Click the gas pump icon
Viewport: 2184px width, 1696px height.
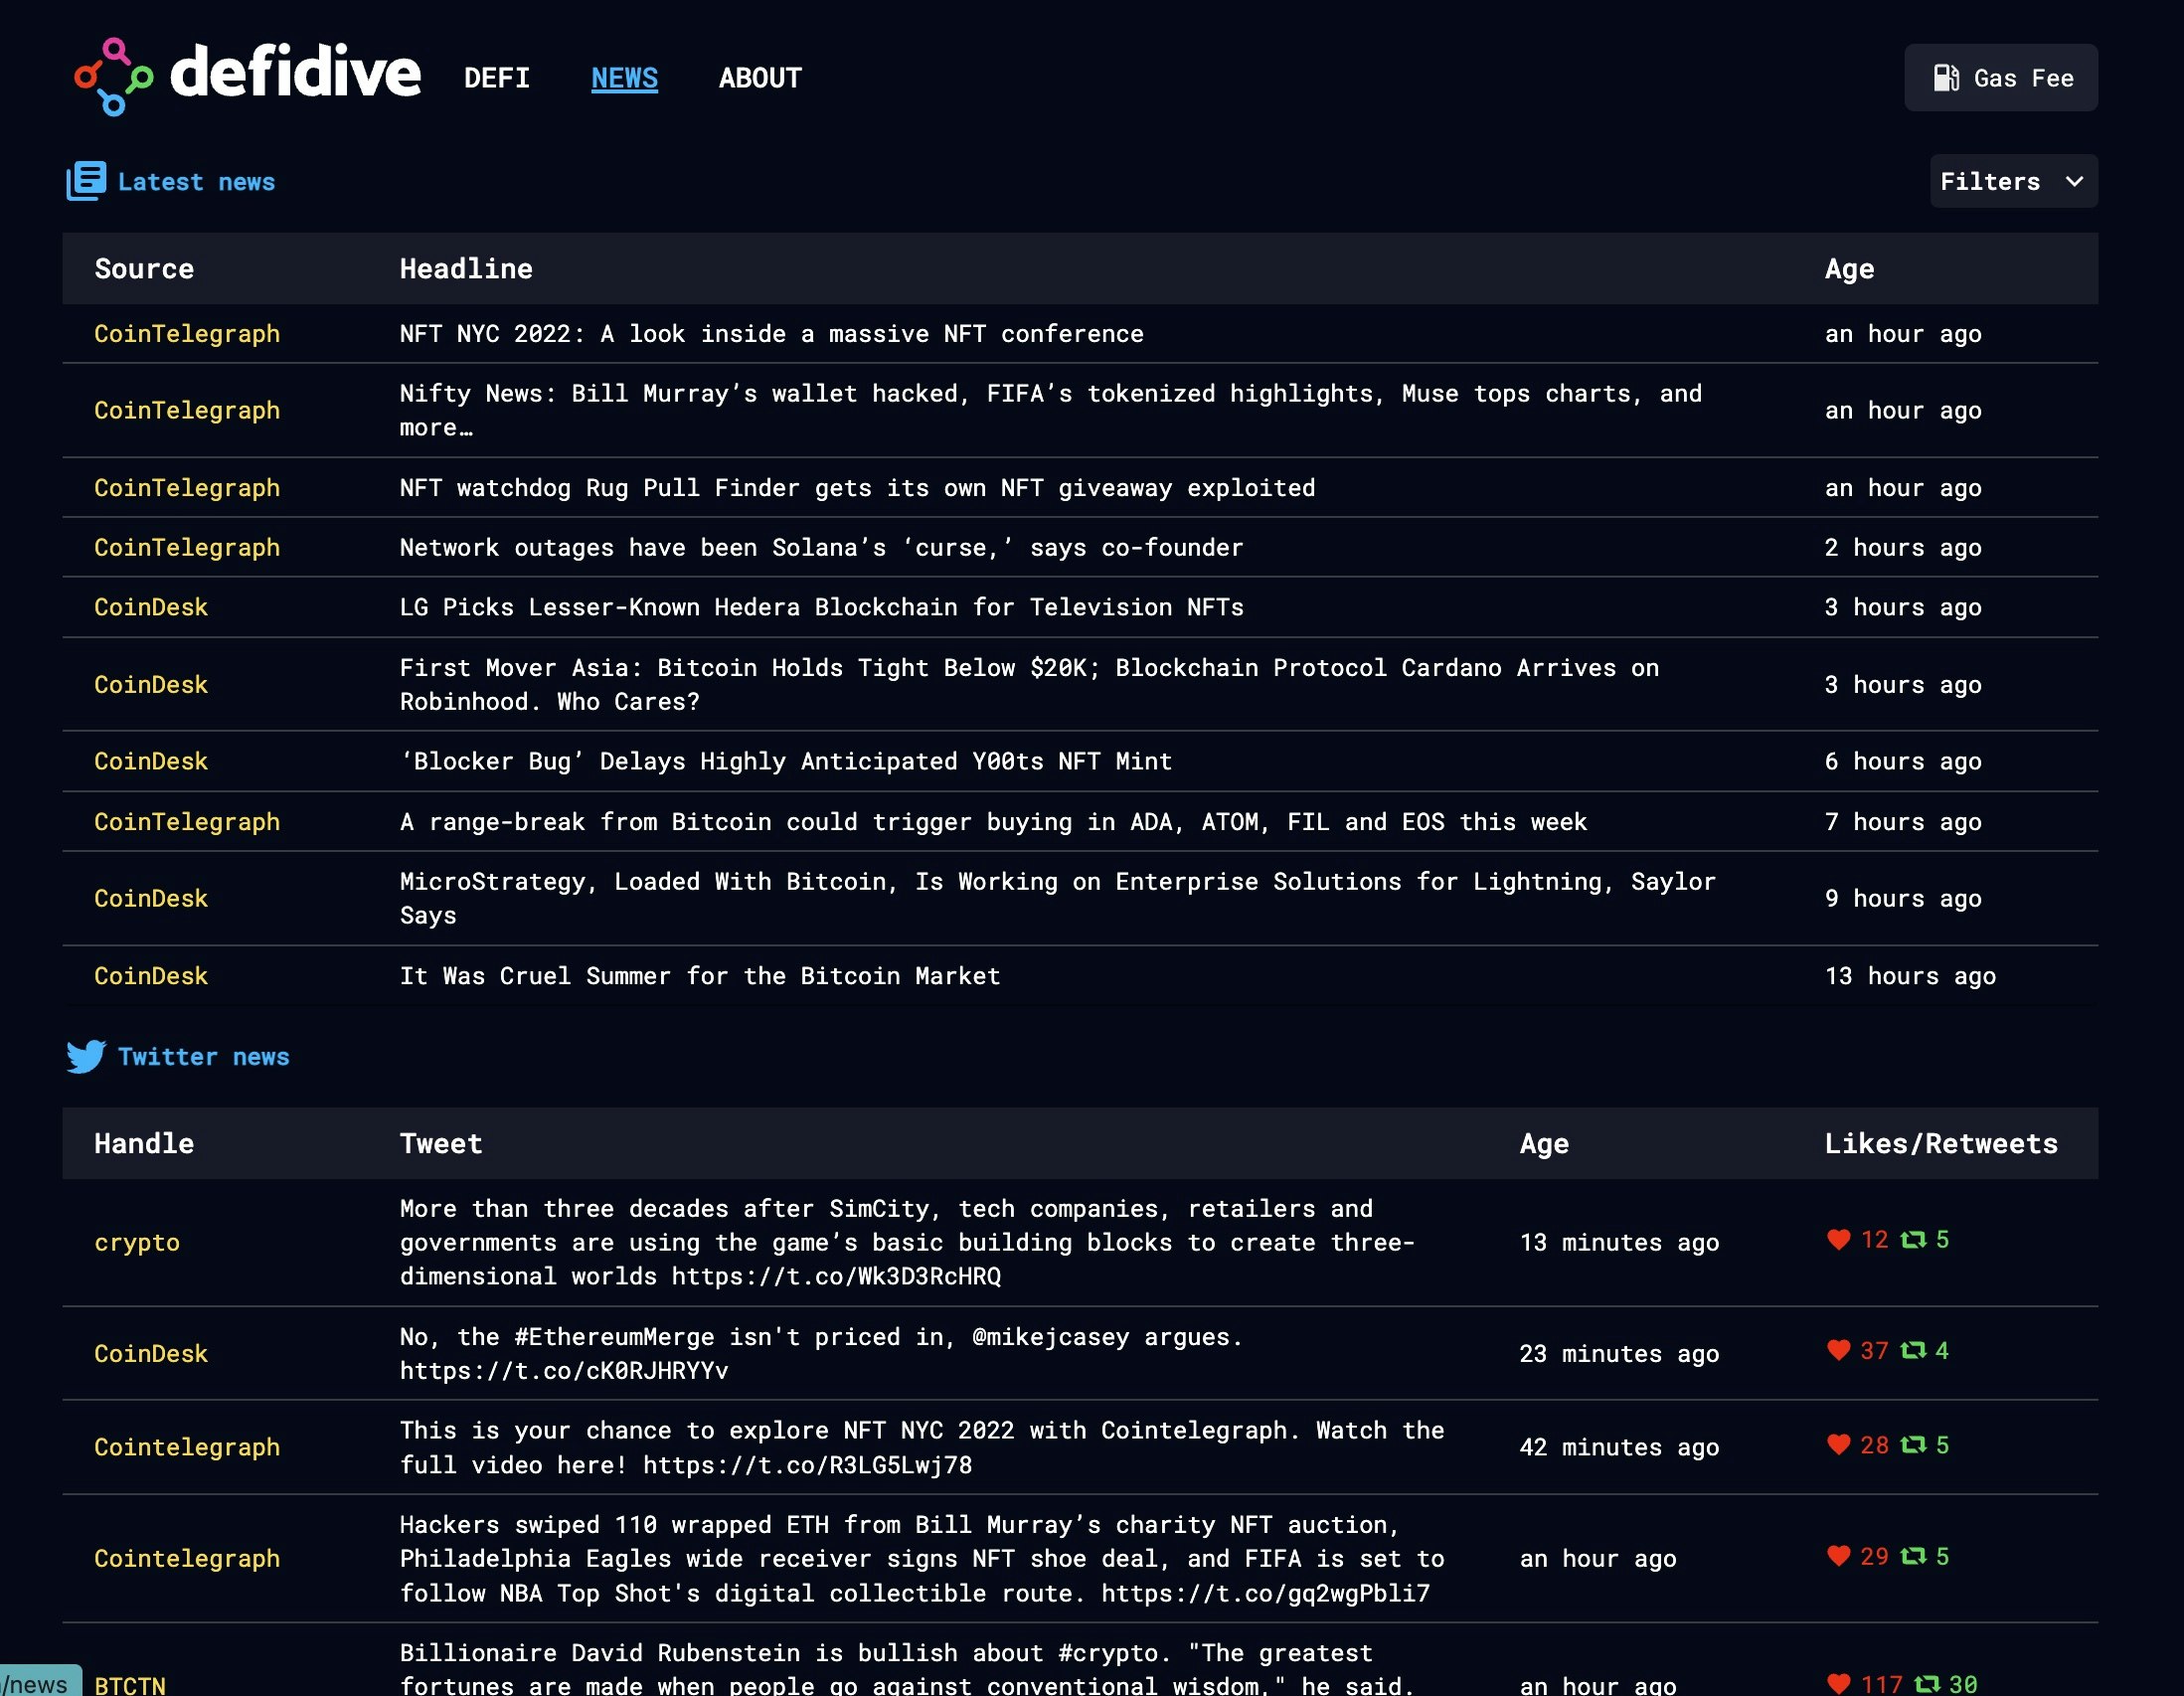[1945, 78]
